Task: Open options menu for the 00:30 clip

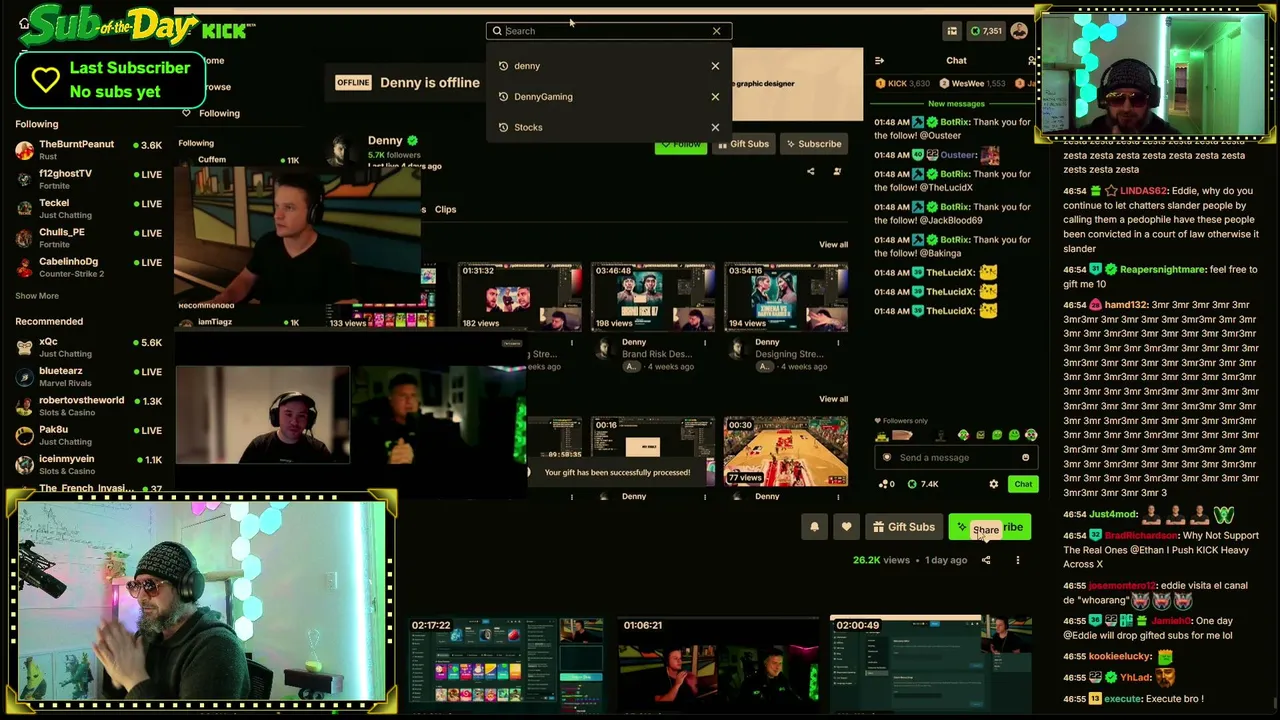Action: [838, 496]
